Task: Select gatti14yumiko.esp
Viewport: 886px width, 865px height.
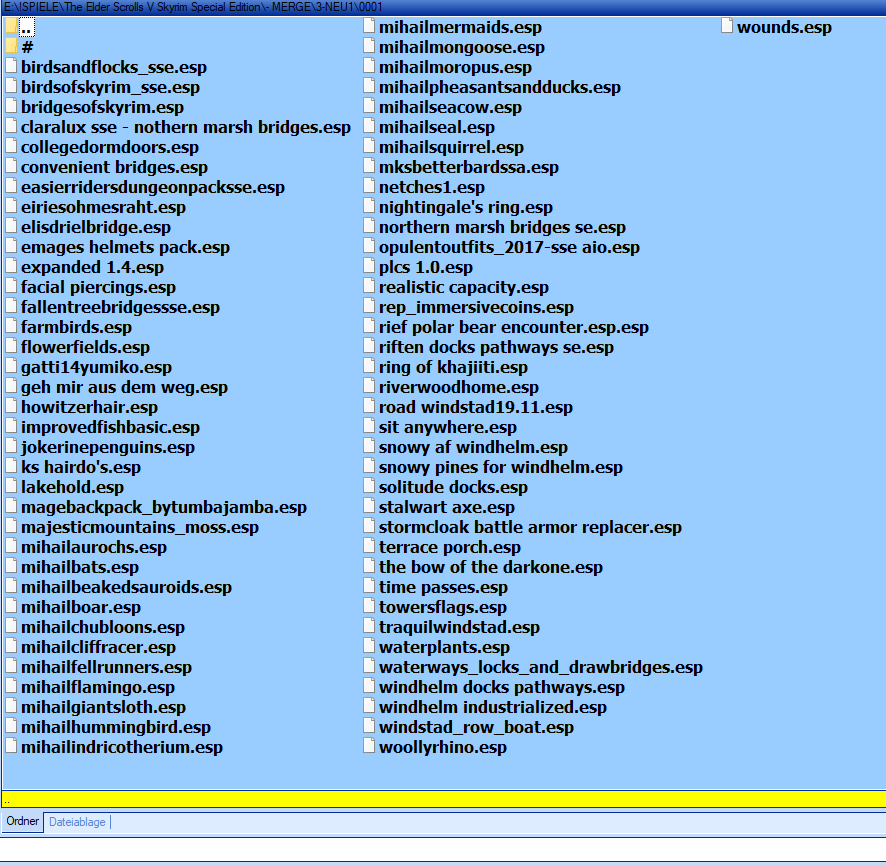Action: 96,367
